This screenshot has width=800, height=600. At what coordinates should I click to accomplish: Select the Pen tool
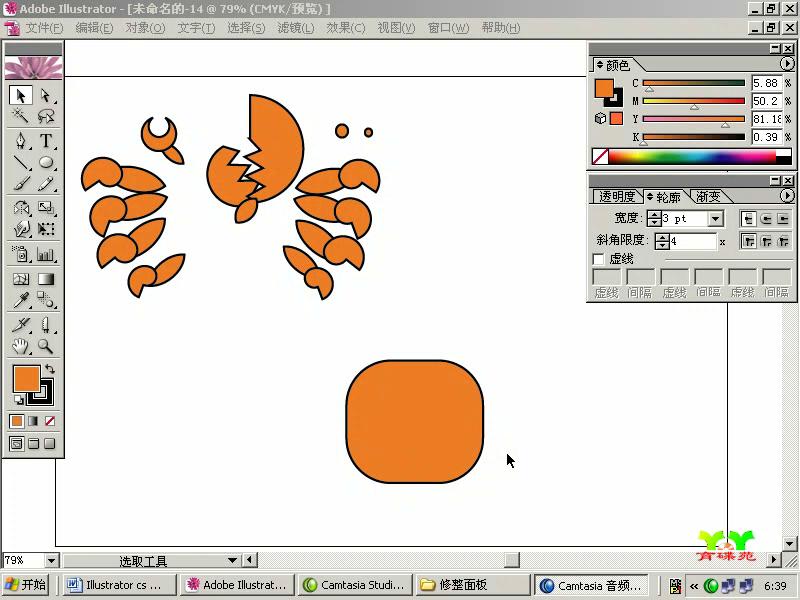(x=21, y=140)
